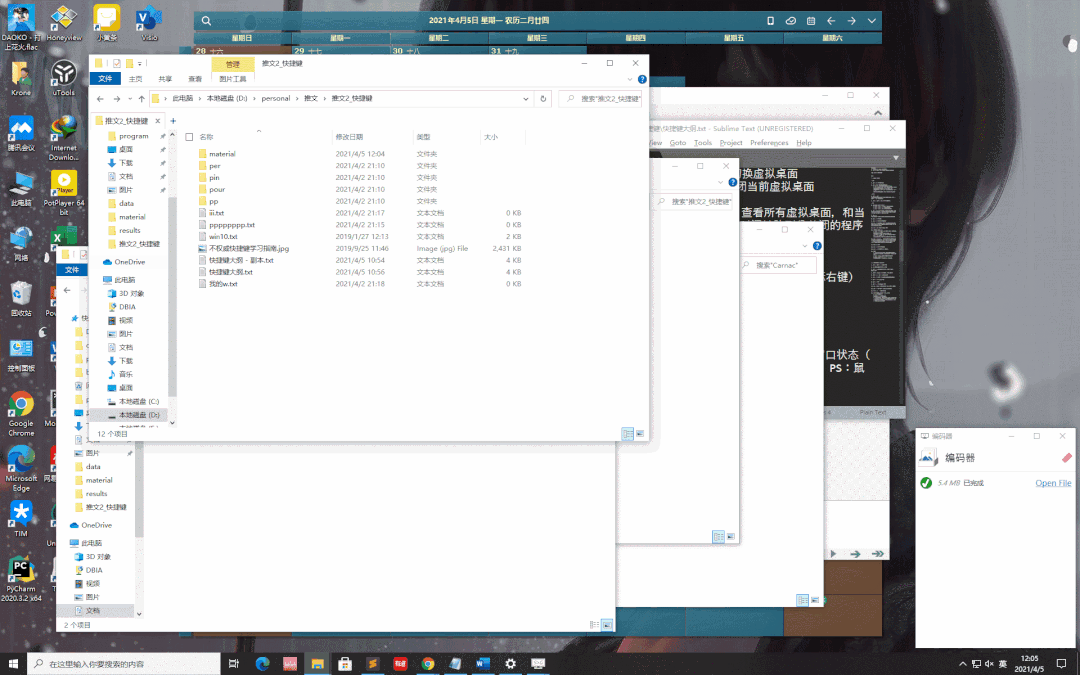Open TIM desktop shortcut
1080x675 pixels.
point(21,519)
